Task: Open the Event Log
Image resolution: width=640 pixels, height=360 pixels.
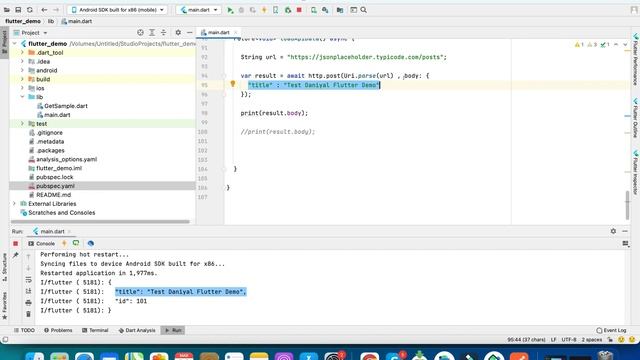Action: click(611, 330)
